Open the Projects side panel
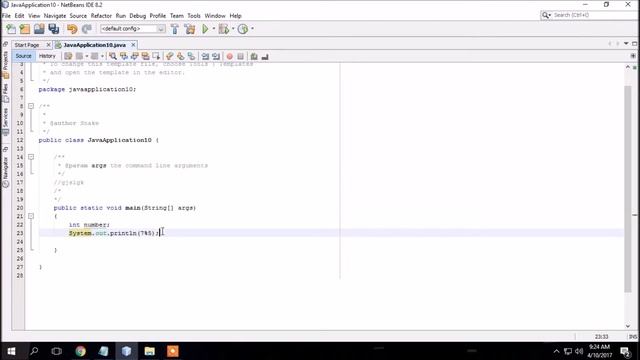 5,64
